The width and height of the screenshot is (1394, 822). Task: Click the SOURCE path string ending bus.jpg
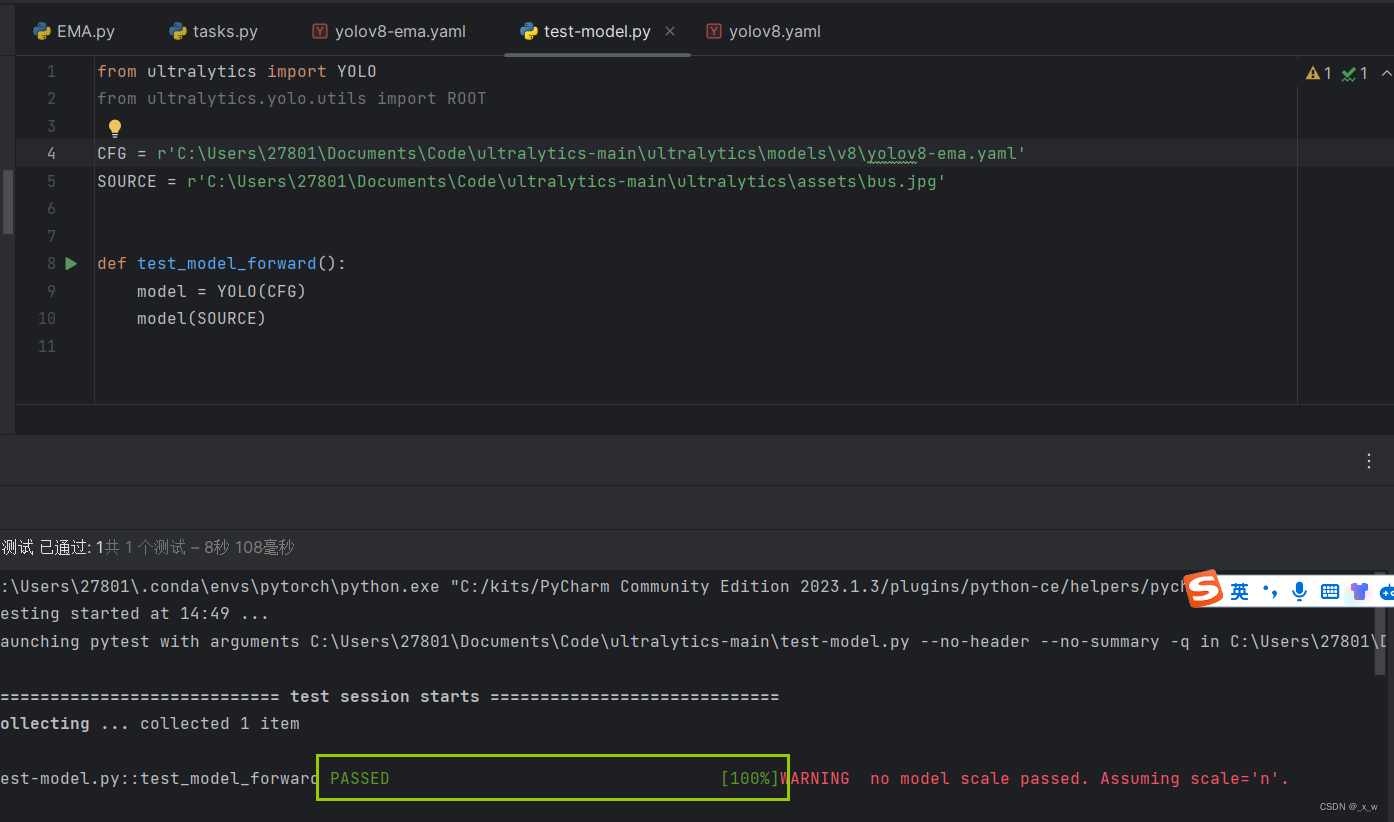[566, 181]
